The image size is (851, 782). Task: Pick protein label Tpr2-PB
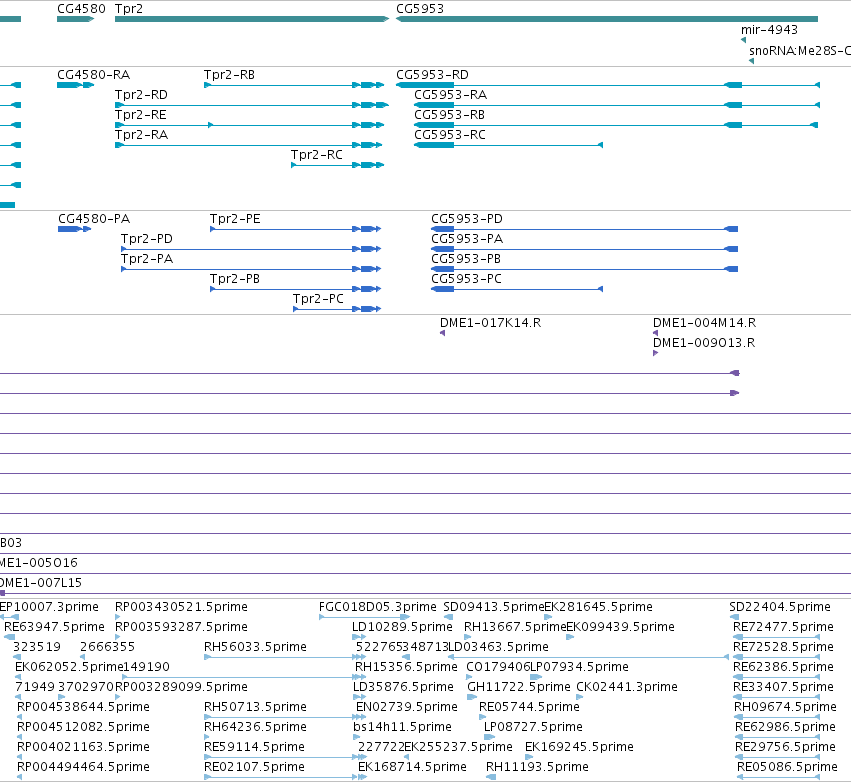click(234, 279)
